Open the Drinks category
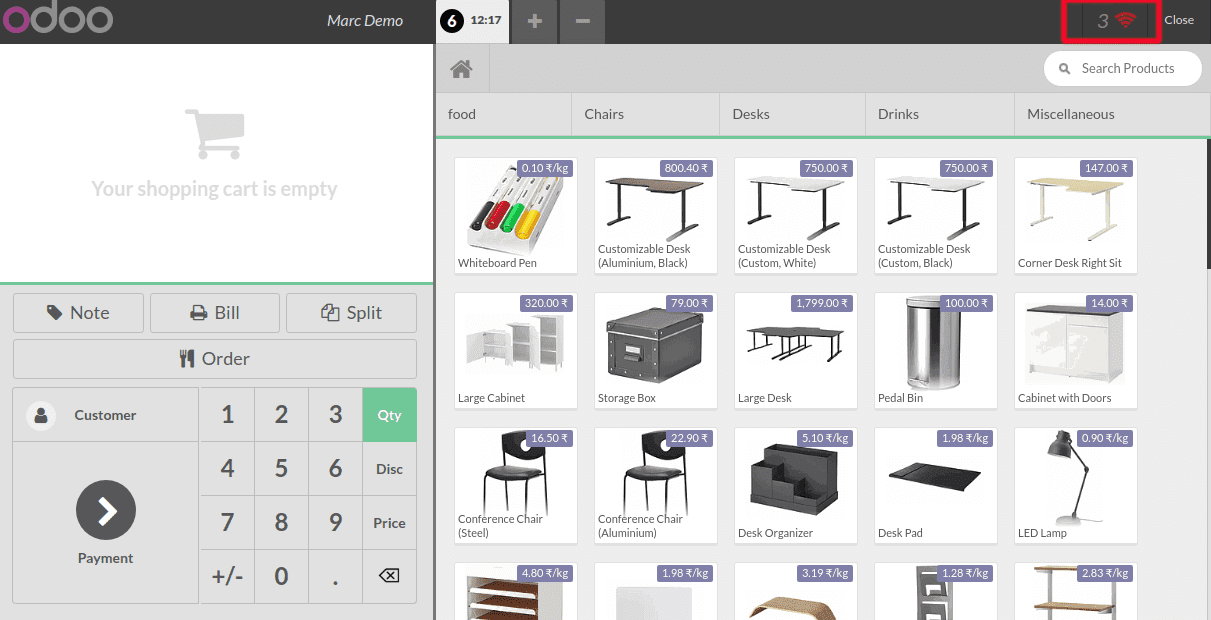This screenshot has width=1211, height=620. [939, 114]
